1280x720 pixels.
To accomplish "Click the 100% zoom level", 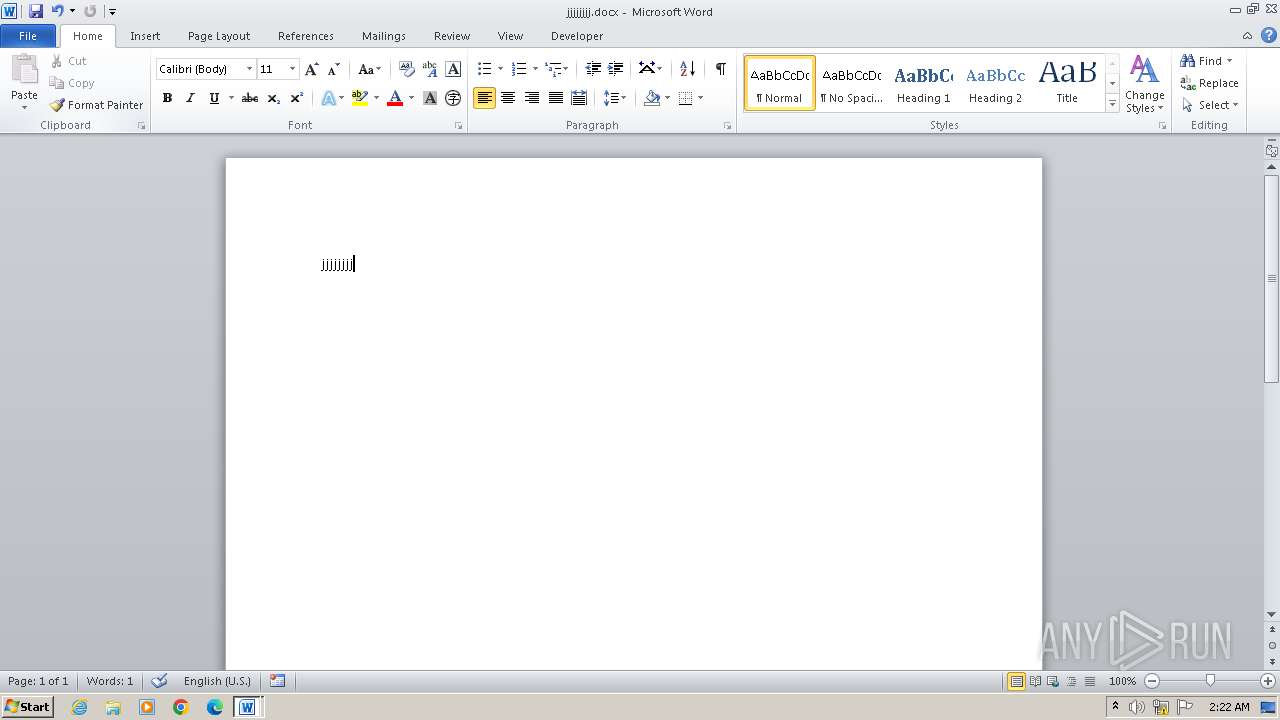I will 1122,681.
